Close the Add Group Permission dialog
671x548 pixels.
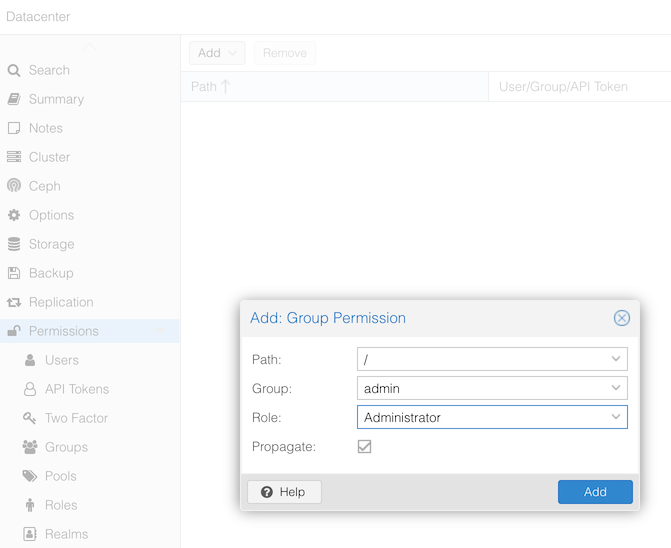(x=622, y=318)
